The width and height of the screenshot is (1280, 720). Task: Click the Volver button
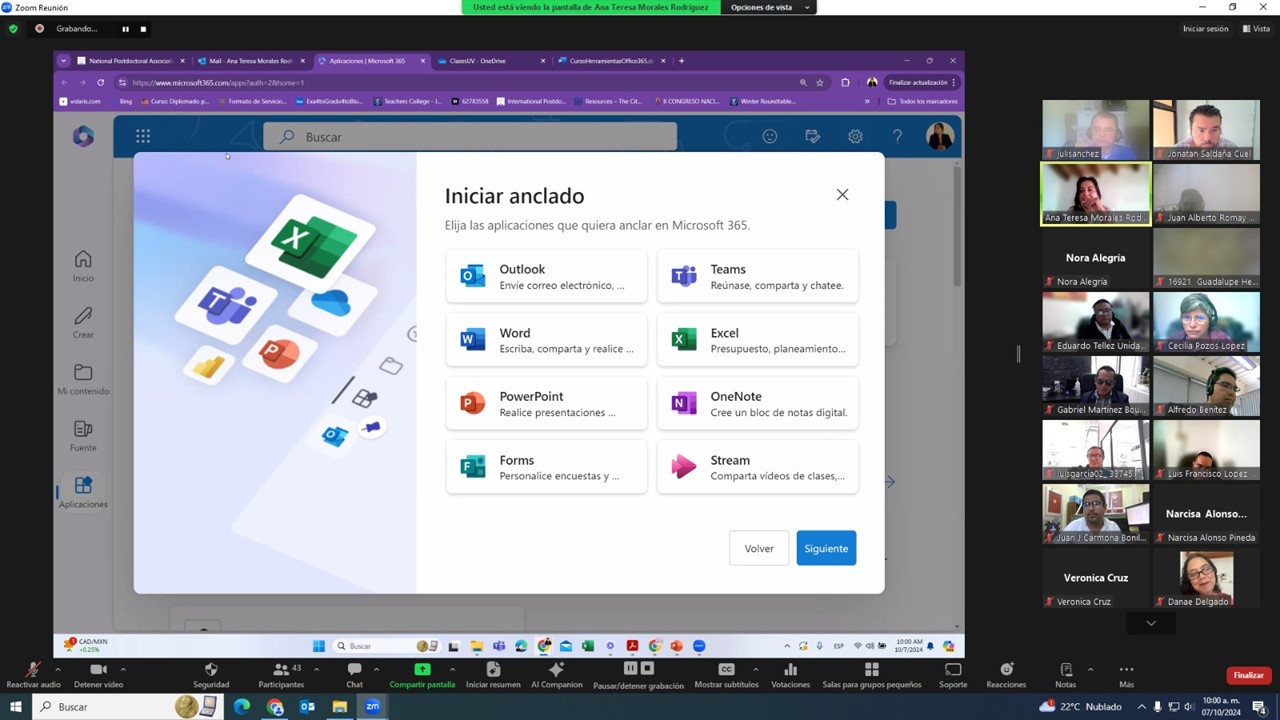759,548
